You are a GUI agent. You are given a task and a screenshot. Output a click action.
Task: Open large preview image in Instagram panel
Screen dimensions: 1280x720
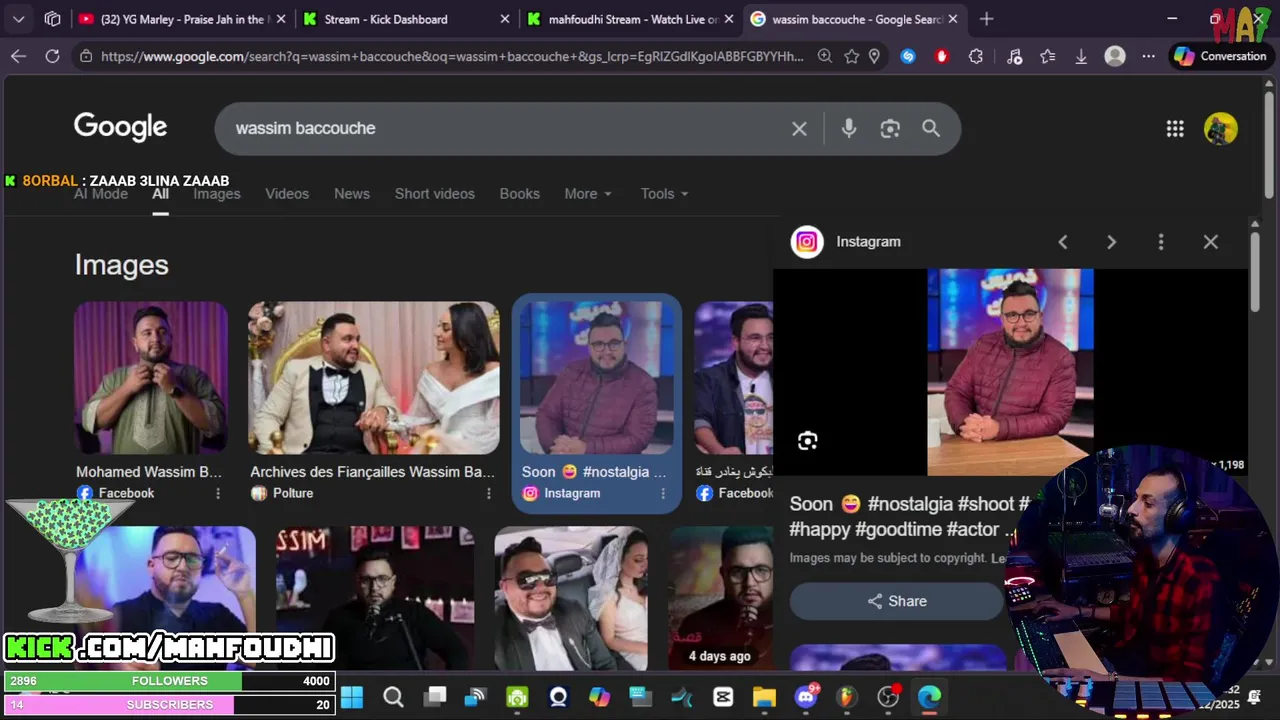click(x=1010, y=372)
